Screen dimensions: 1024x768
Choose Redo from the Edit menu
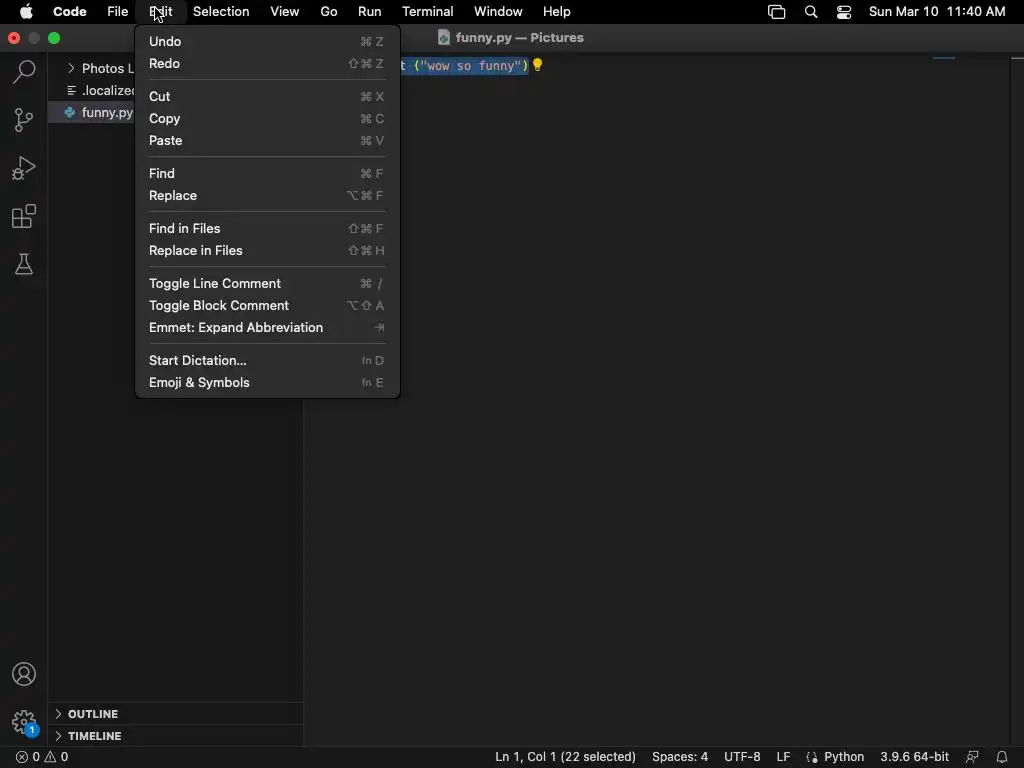267,63
